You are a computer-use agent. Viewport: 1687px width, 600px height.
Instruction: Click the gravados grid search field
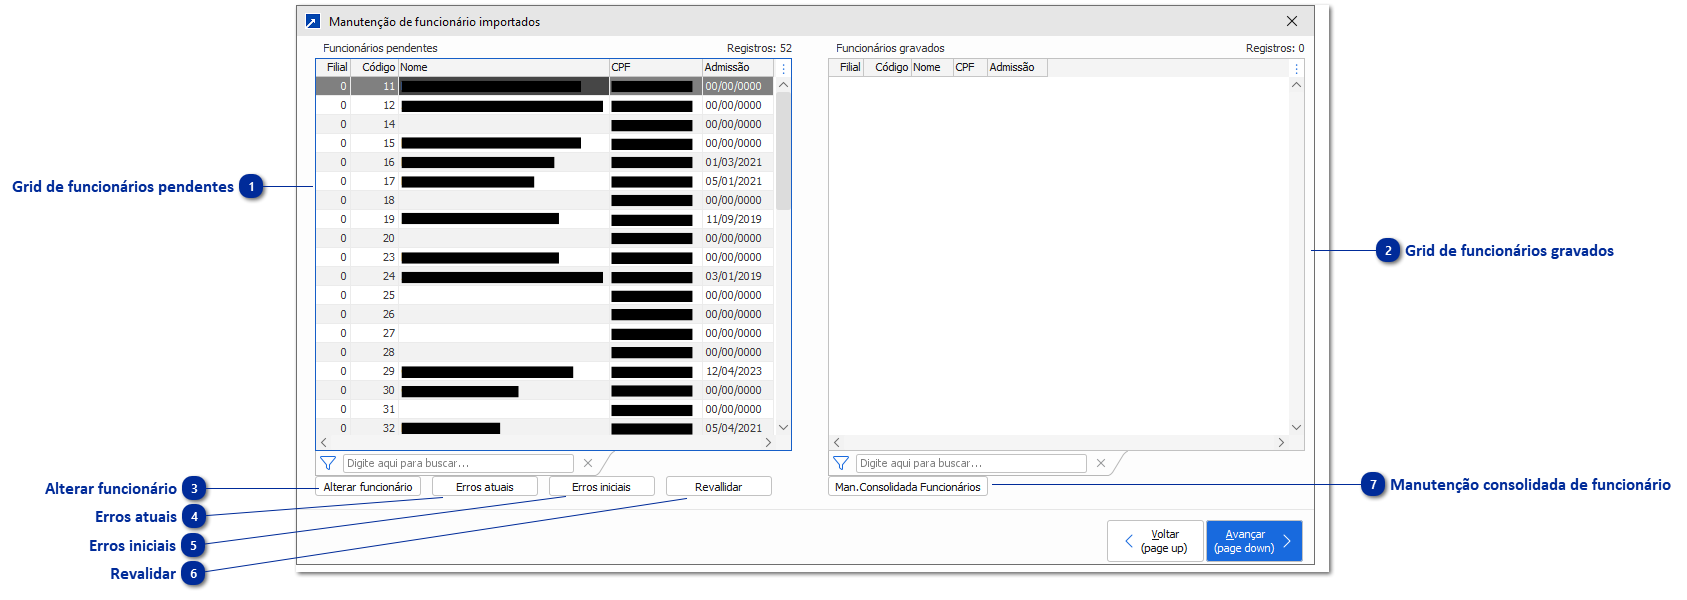point(972,463)
